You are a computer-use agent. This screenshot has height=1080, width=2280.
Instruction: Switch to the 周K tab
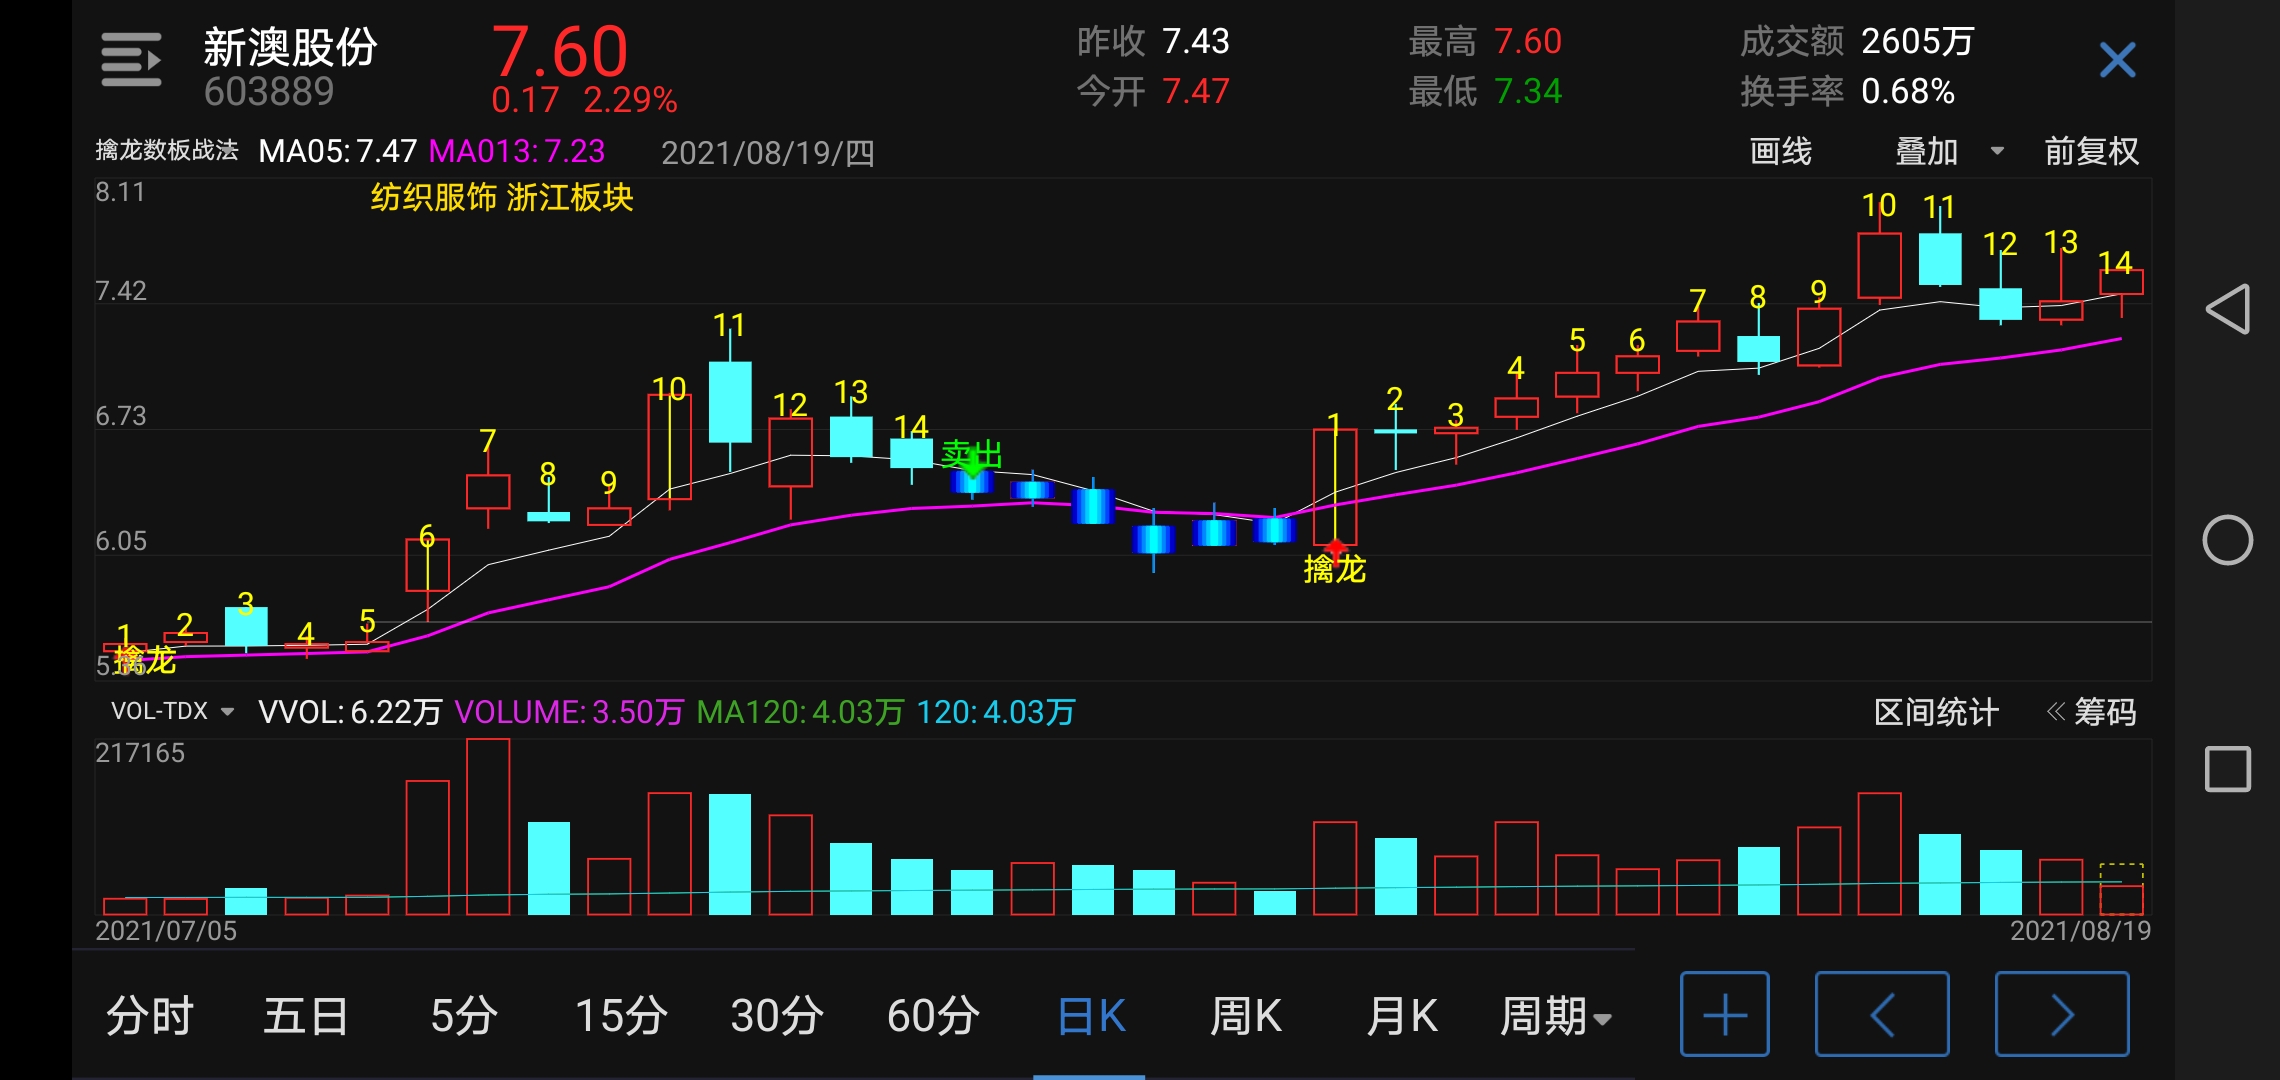[x=1245, y=1016]
